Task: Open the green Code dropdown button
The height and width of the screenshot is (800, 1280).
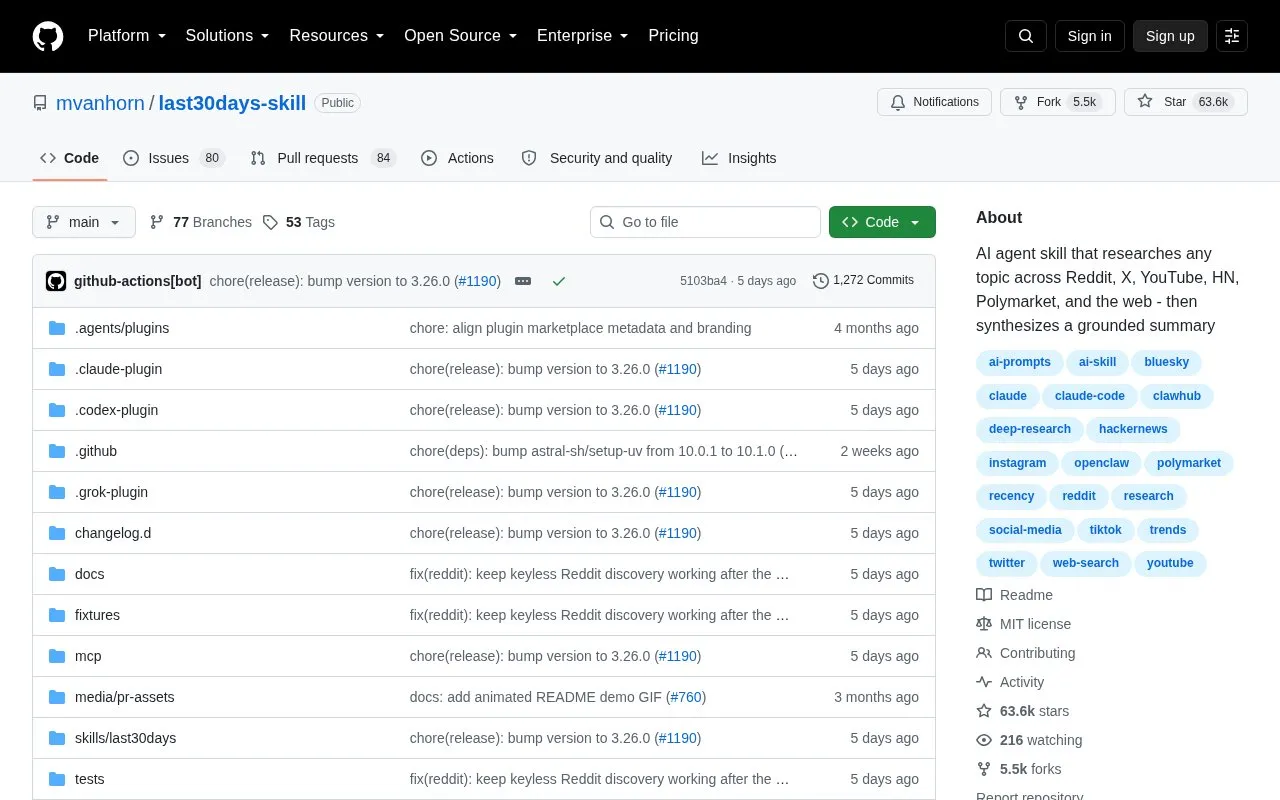Action: [x=882, y=222]
